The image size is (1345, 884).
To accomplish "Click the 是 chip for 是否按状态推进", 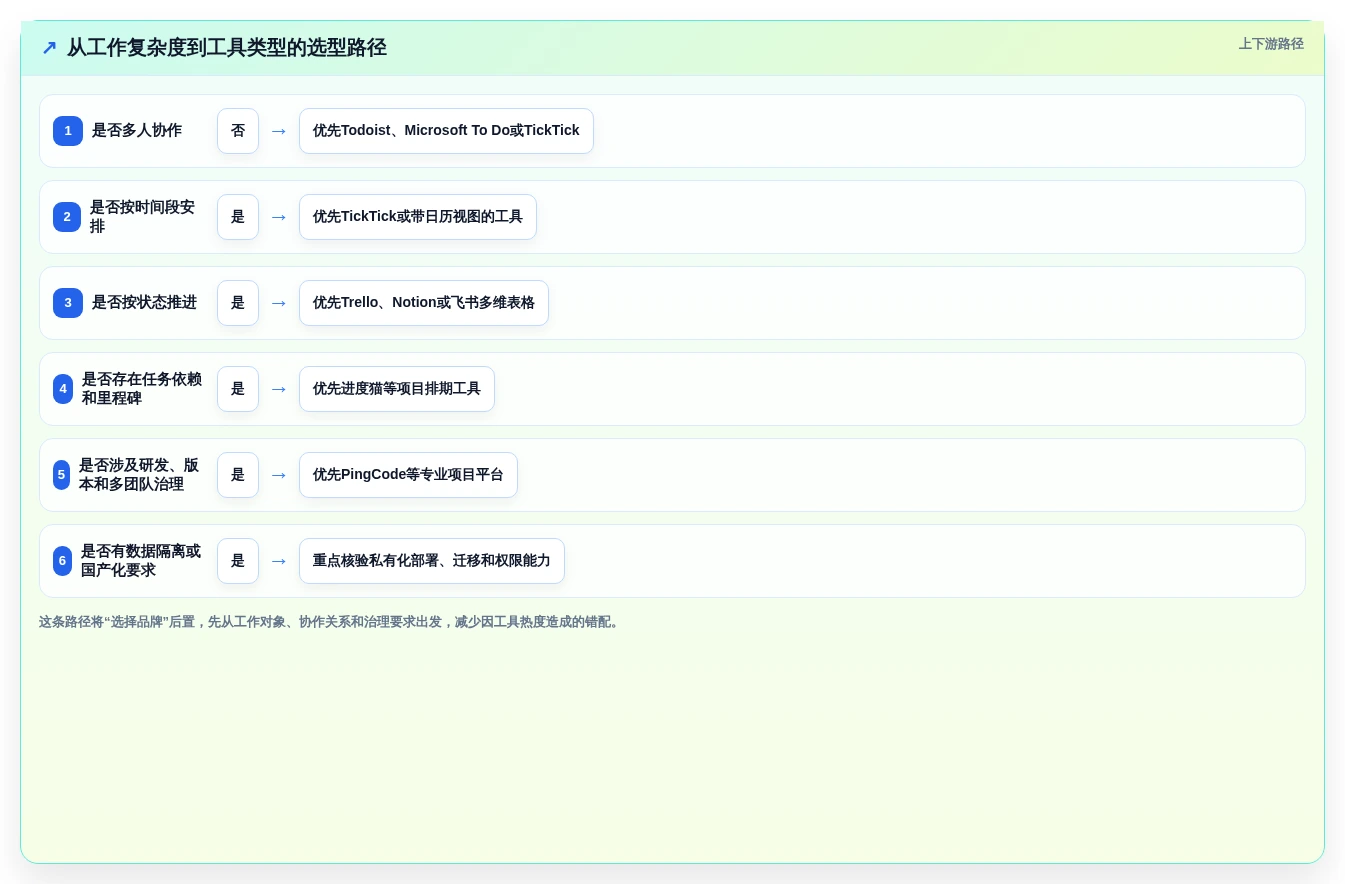I will [x=238, y=303].
